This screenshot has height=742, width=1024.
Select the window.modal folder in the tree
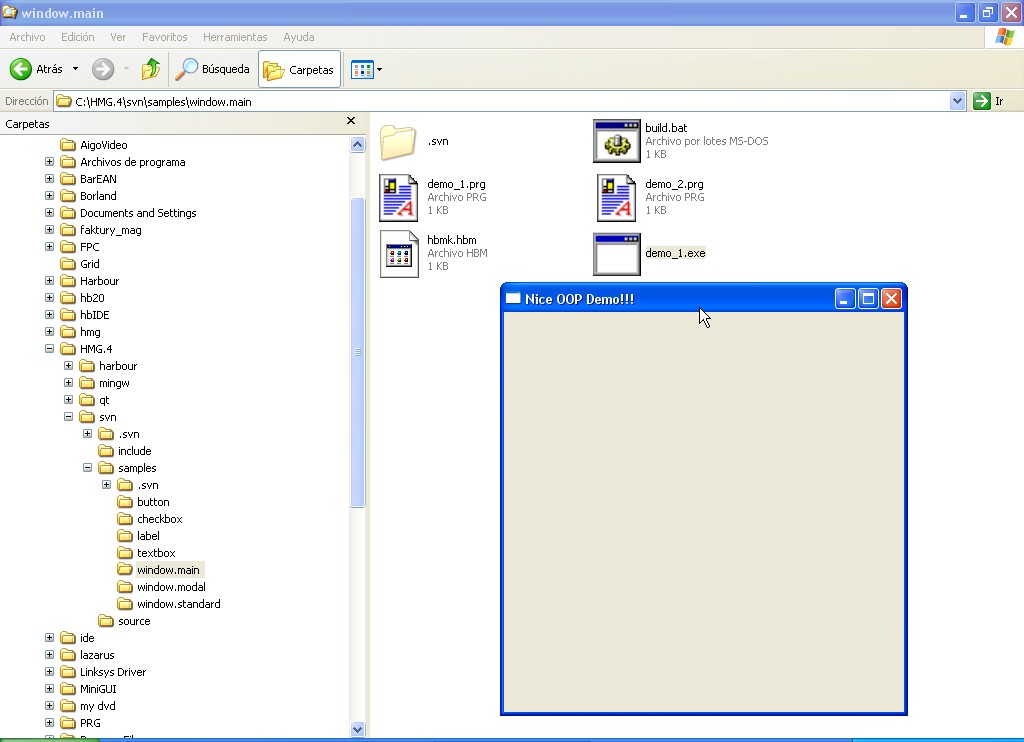point(172,587)
